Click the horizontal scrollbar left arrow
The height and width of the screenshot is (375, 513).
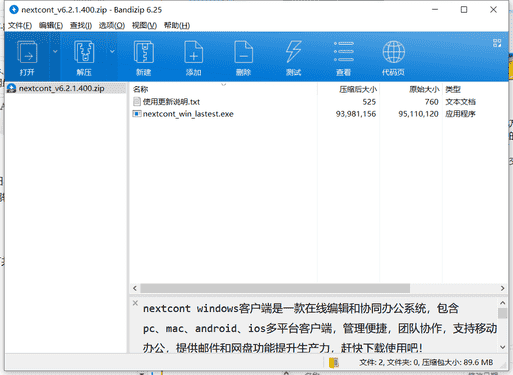pos(135,288)
